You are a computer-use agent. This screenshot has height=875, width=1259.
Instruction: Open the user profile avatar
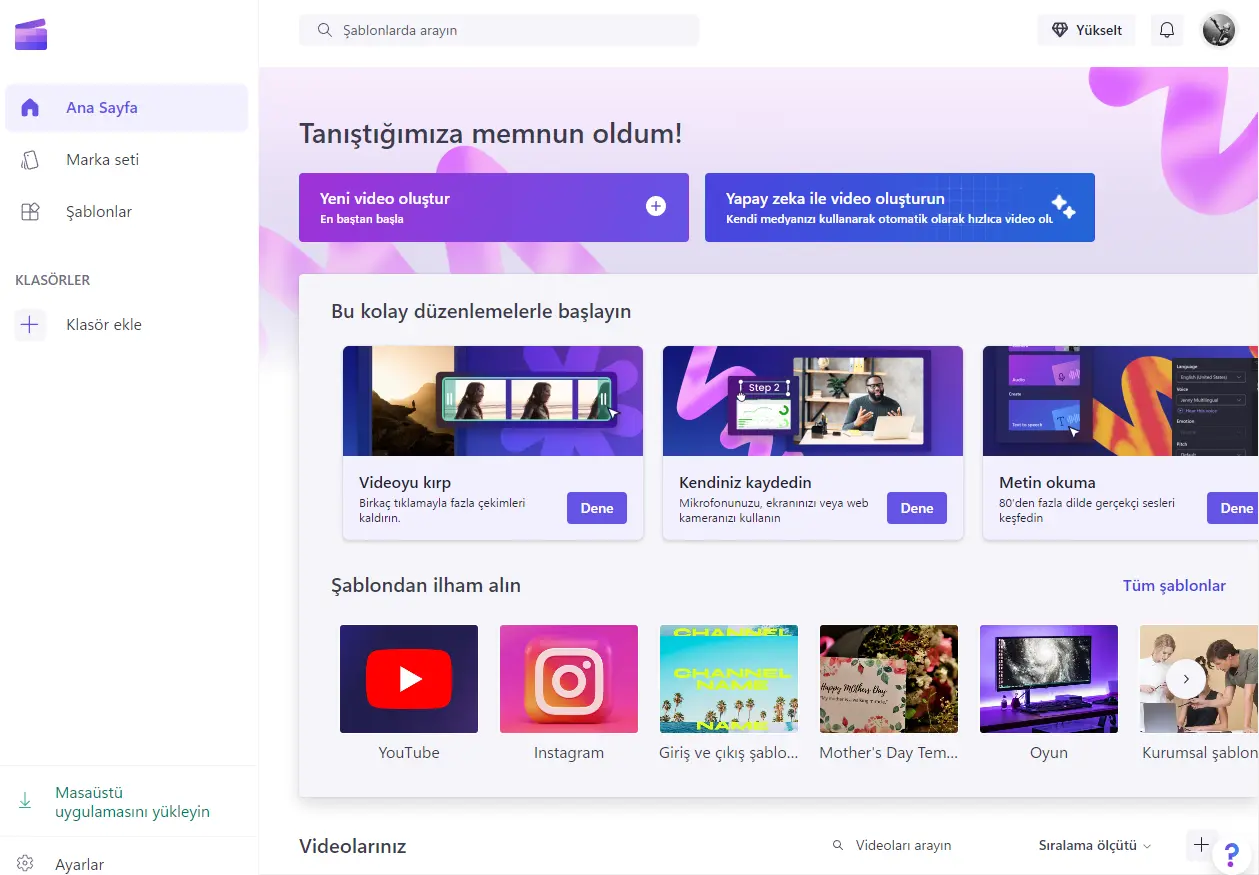(x=1219, y=30)
